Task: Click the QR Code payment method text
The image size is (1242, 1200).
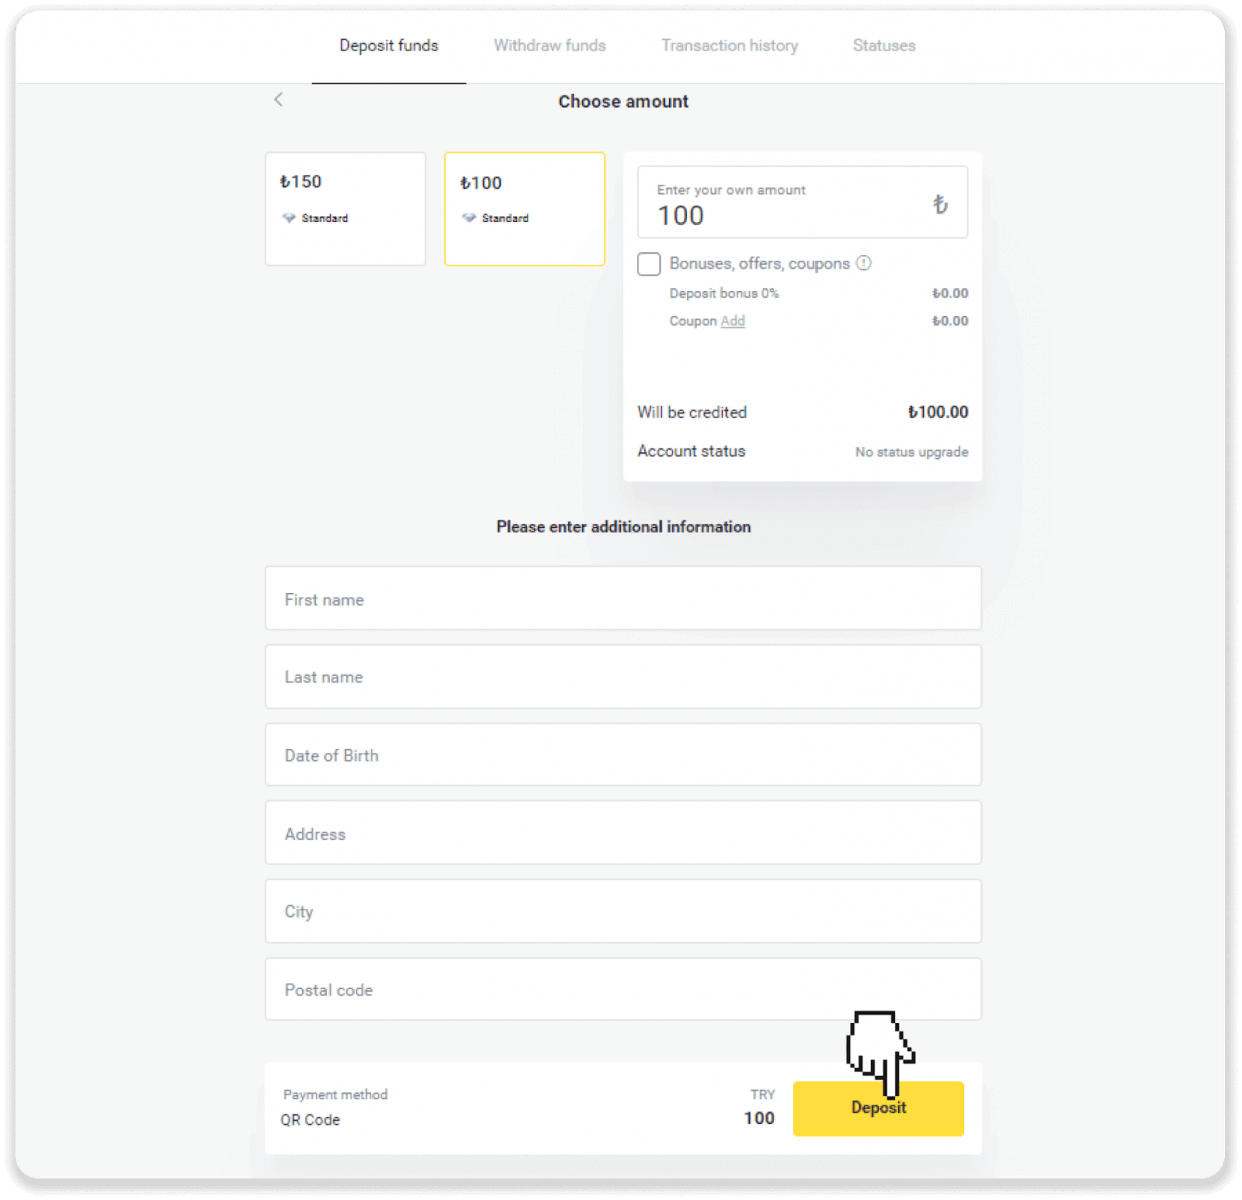Action: tap(310, 1120)
